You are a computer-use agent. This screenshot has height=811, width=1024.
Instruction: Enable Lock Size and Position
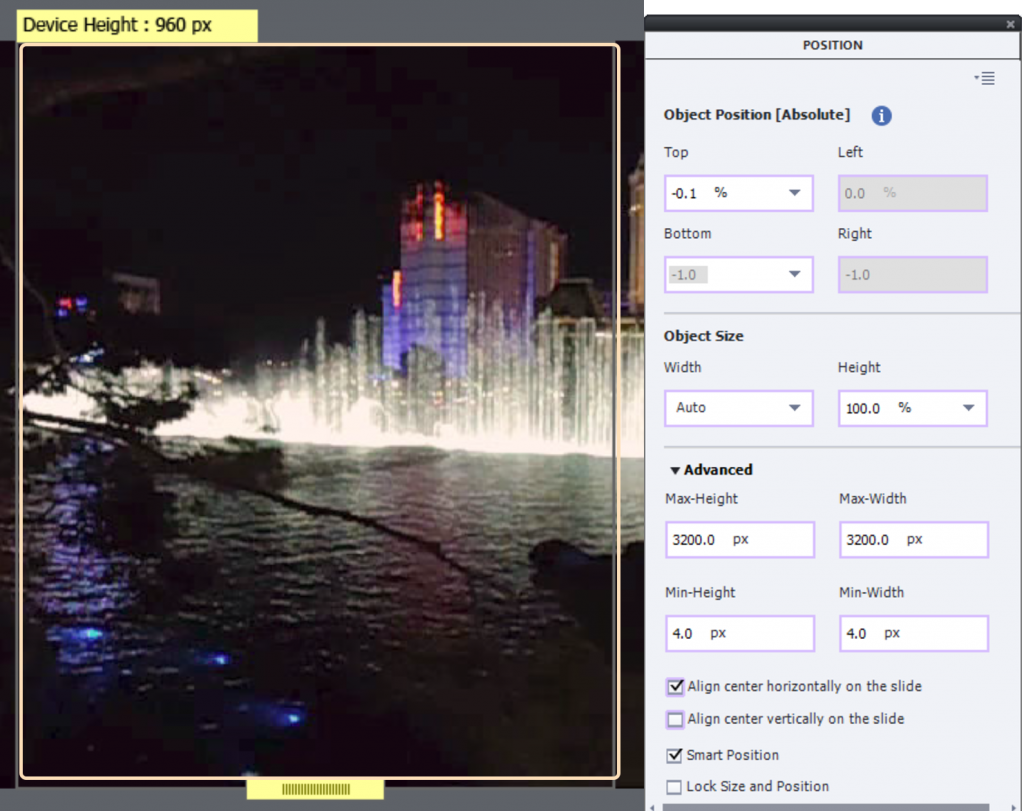(675, 787)
